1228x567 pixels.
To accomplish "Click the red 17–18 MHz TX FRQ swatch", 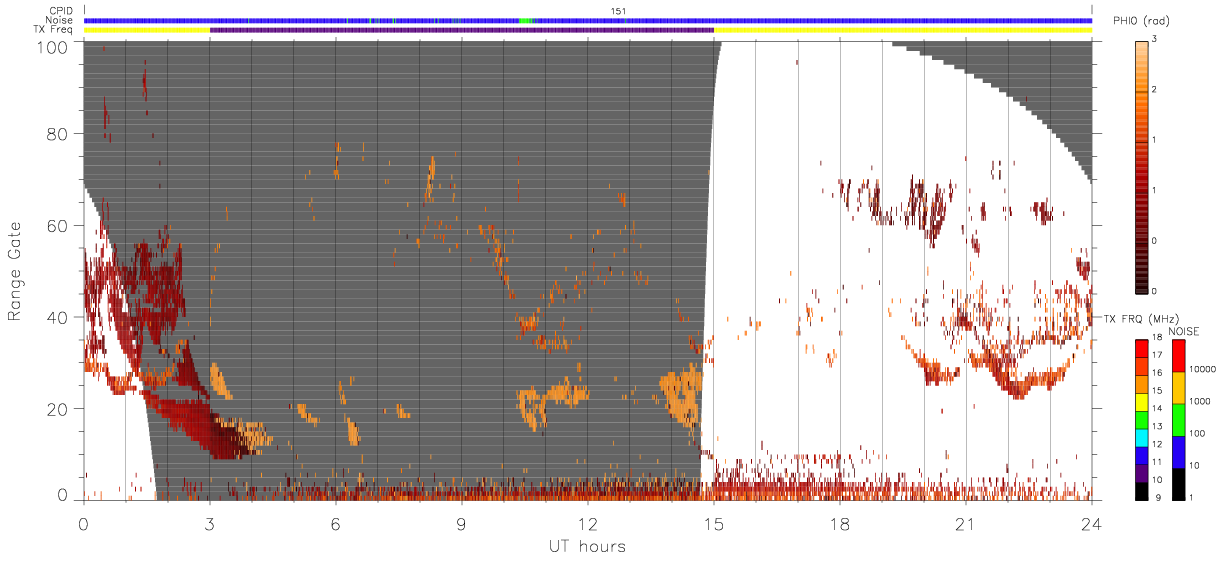I will coord(1142,348).
